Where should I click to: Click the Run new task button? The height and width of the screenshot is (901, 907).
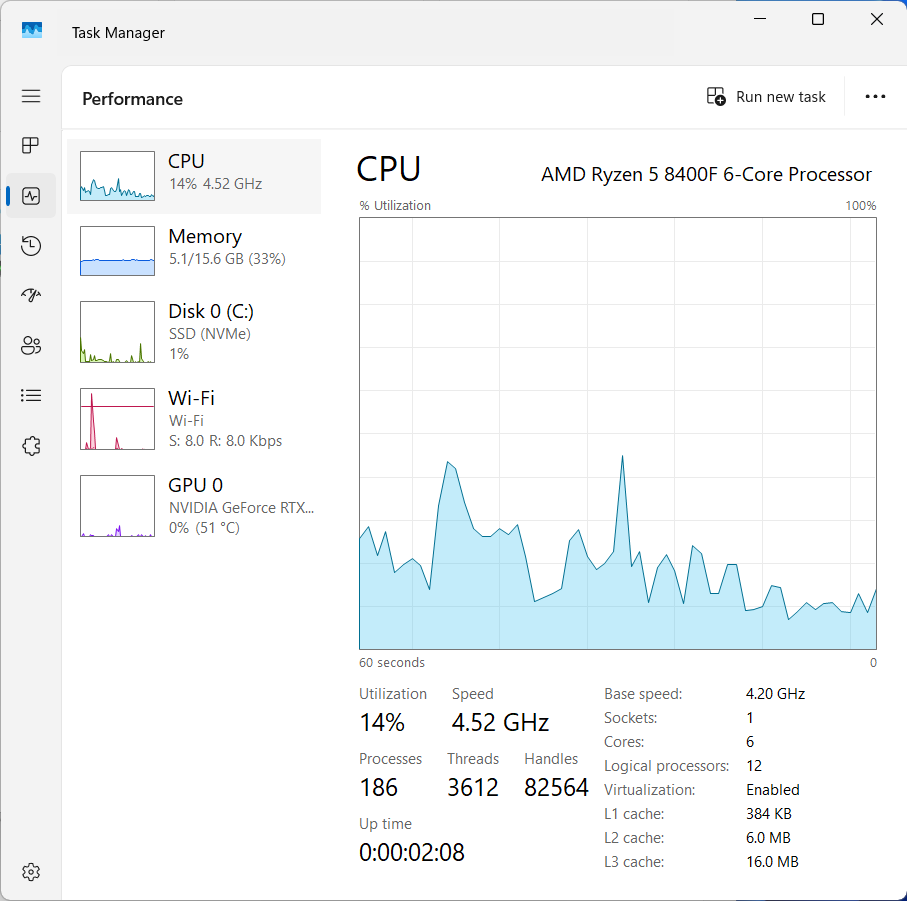(x=767, y=97)
